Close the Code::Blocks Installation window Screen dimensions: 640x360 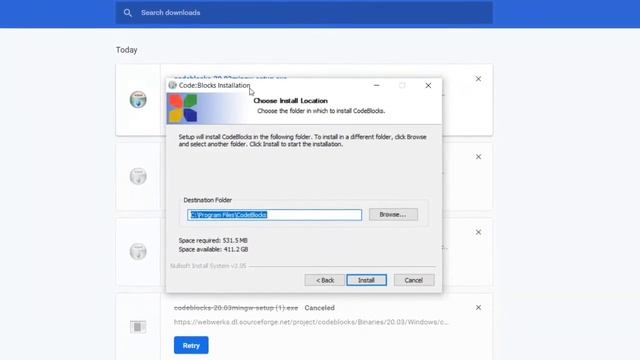tap(428, 85)
